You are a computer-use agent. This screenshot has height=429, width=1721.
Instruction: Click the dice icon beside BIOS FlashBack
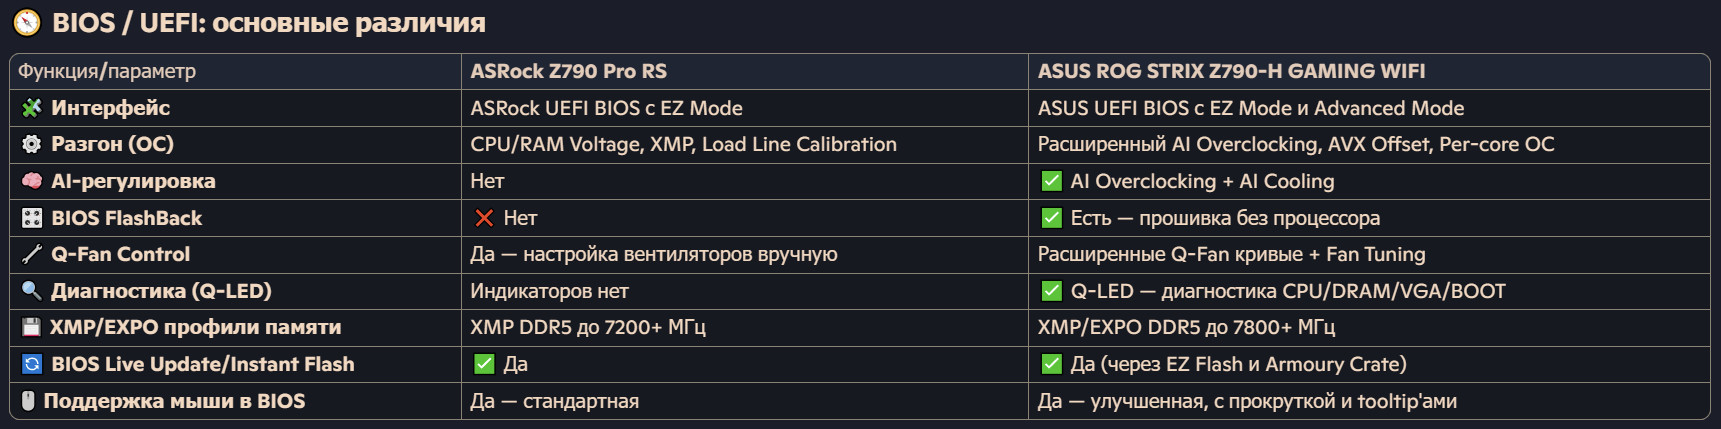pos(32,218)
